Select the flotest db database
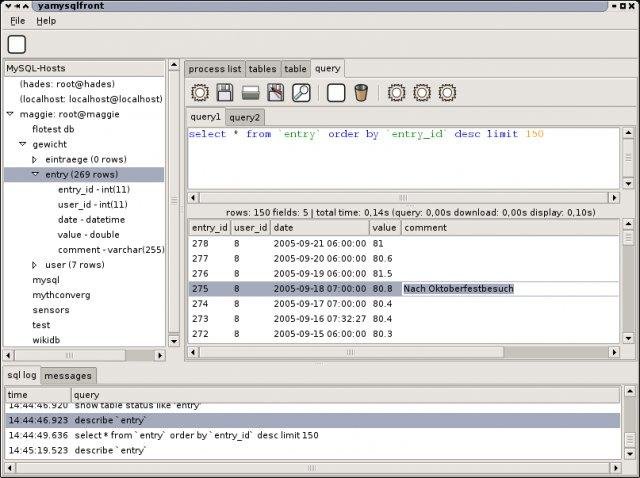This screenshot has height=478, width=640. pos(53,129)
